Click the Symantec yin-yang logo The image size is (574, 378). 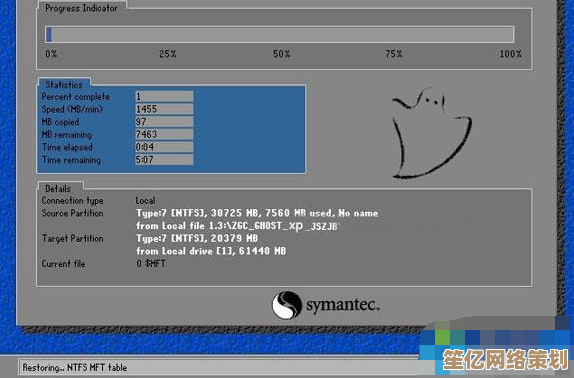(287, 305)
